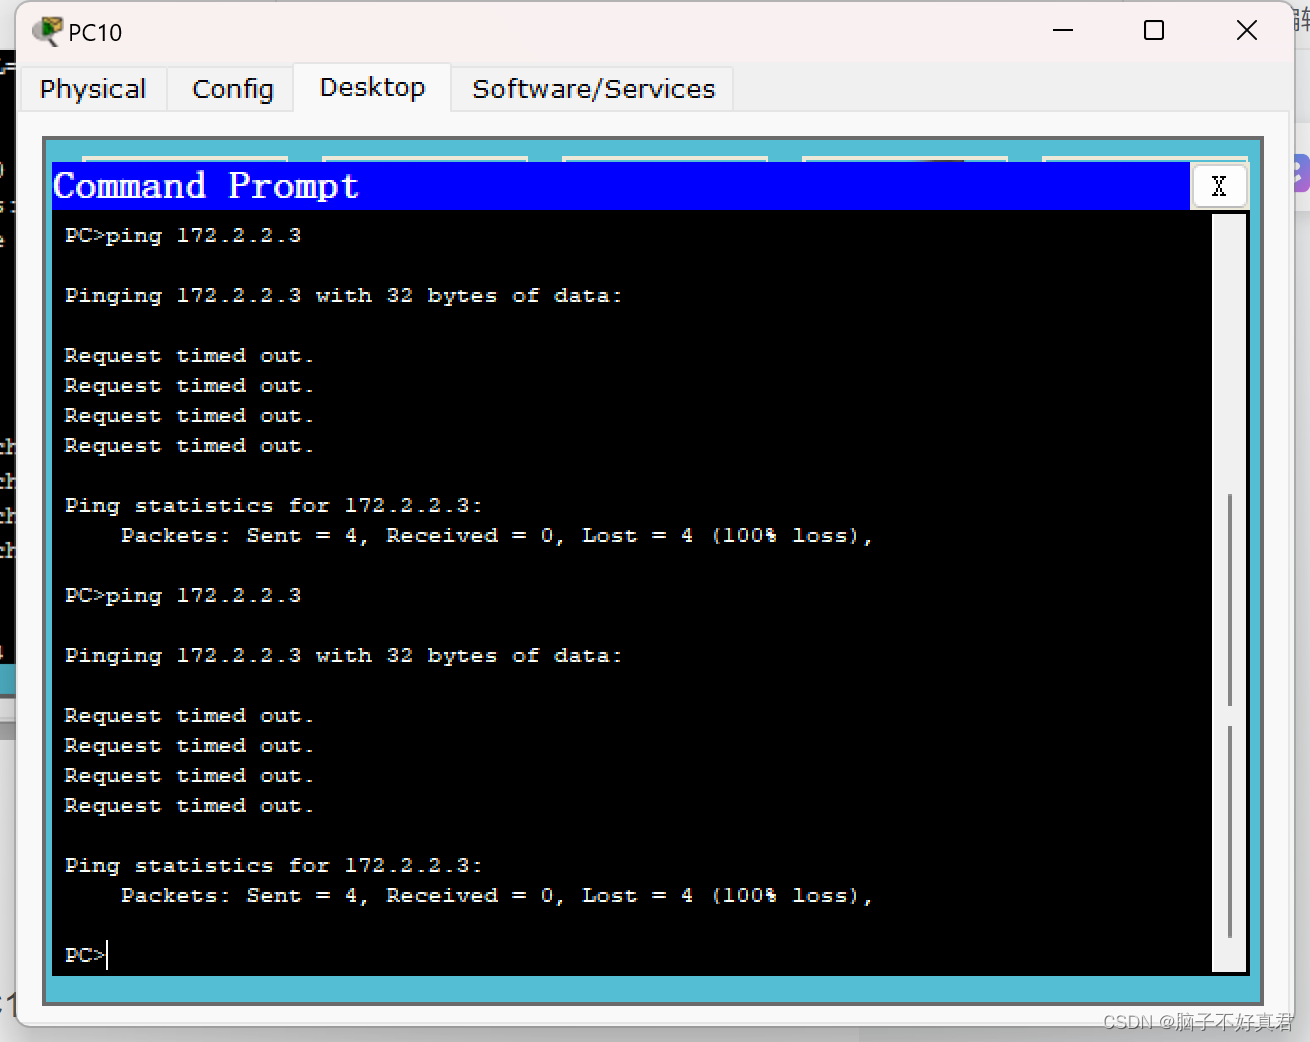Maximize the PC10 window
This screenshot has width=1310, height=1042.
click(x=1154, y=31)
